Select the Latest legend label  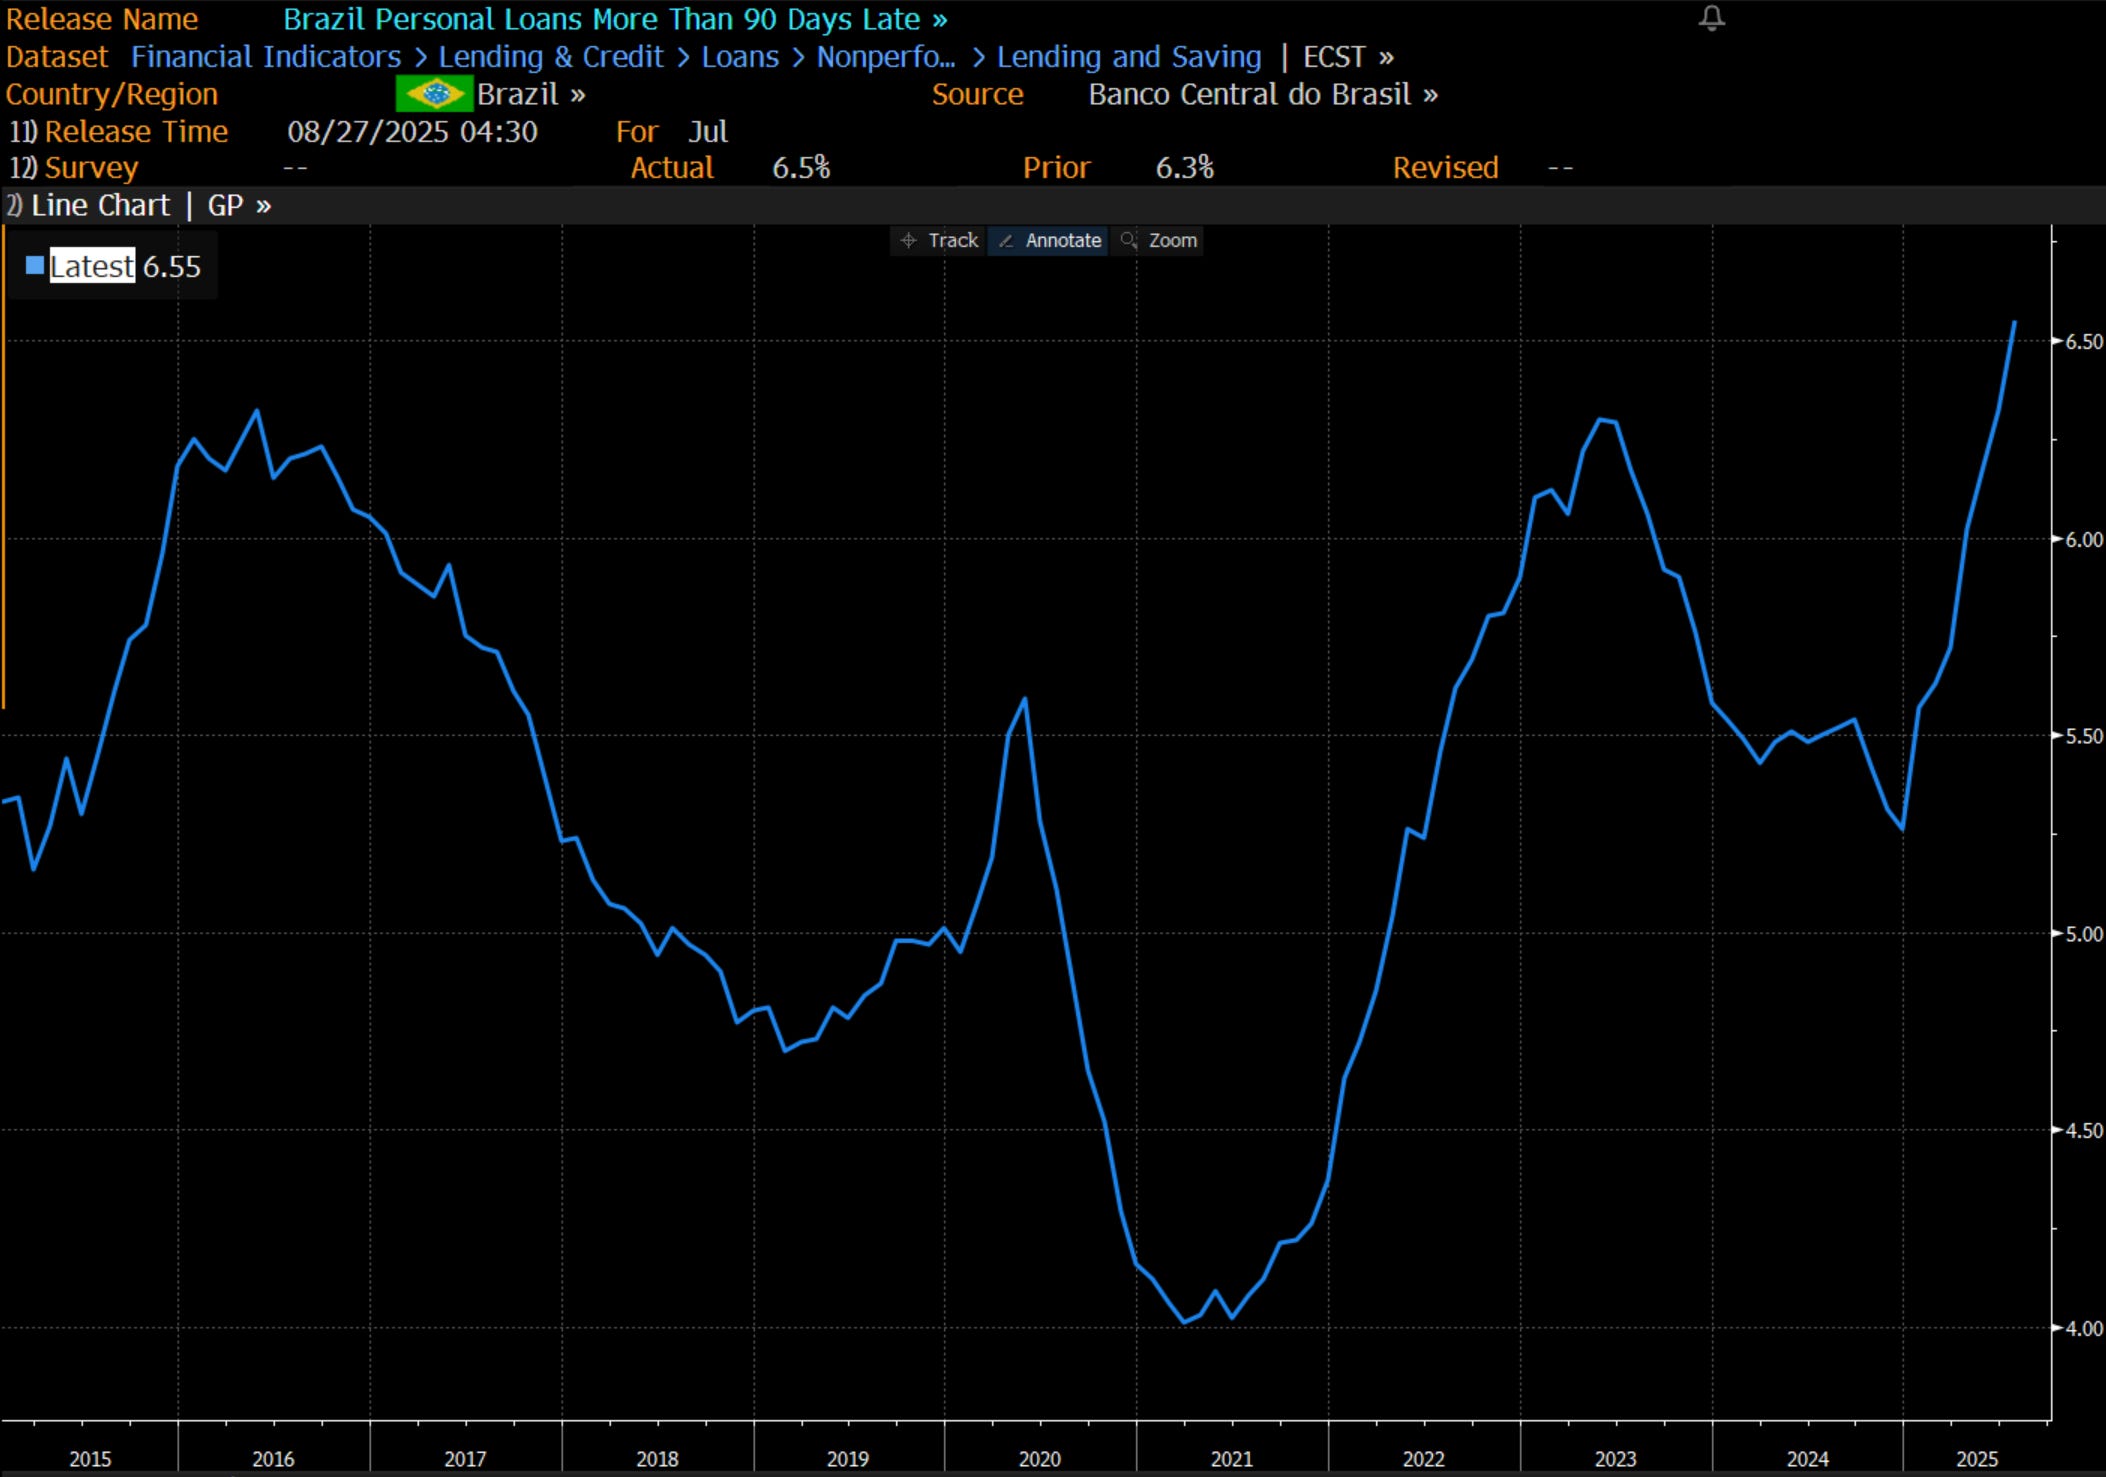[x=91, y=266]
